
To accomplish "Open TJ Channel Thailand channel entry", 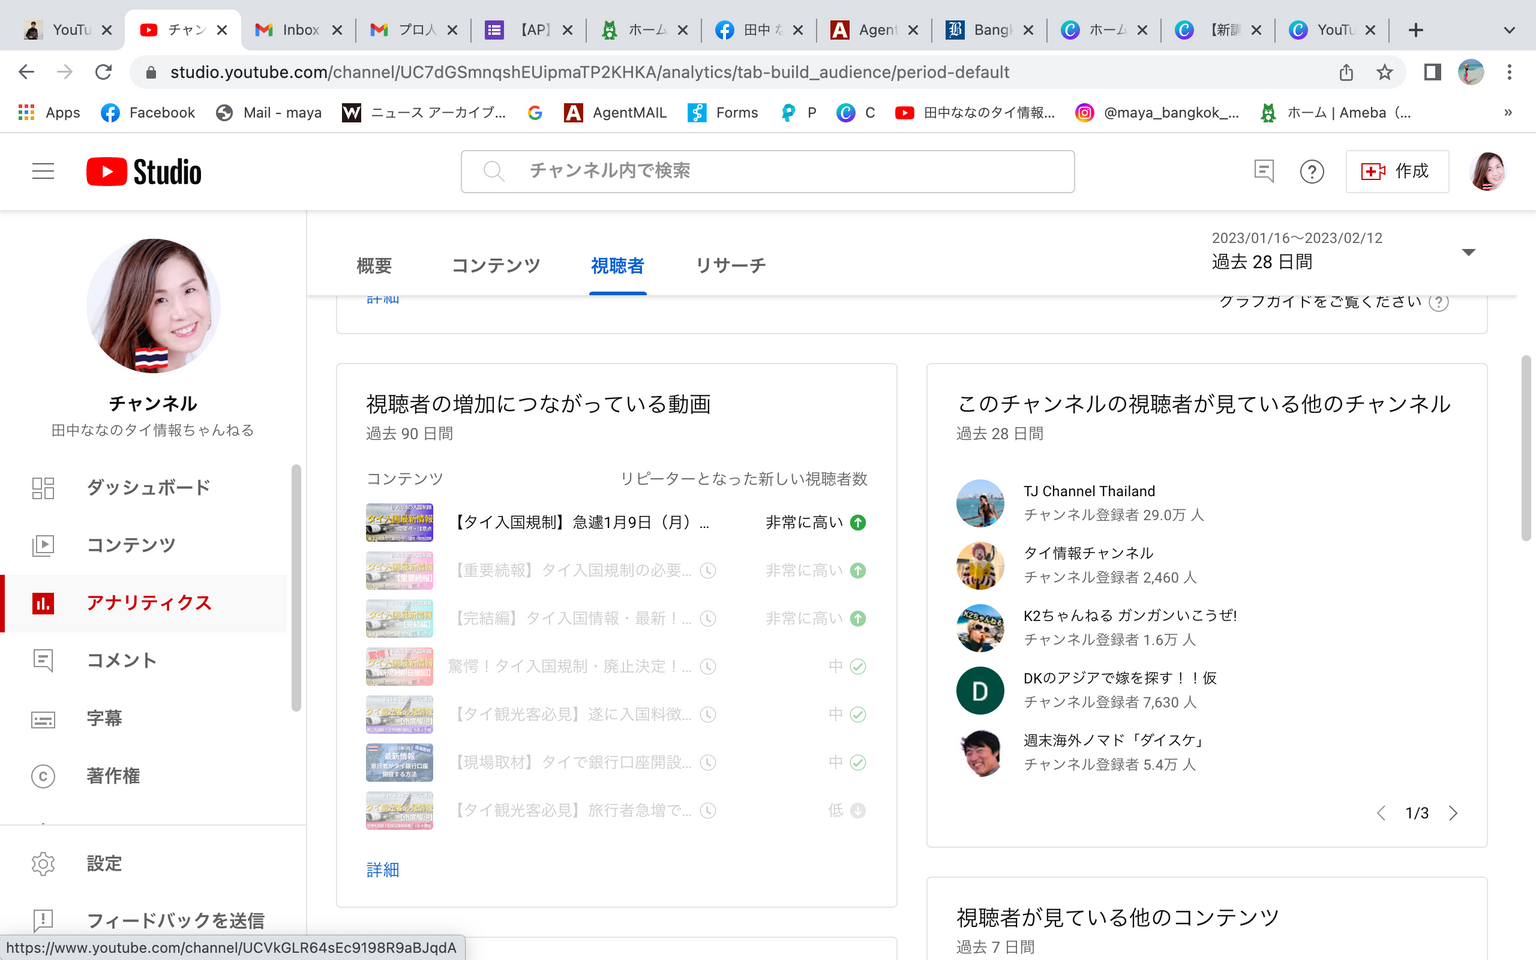I will point(1089,491).
